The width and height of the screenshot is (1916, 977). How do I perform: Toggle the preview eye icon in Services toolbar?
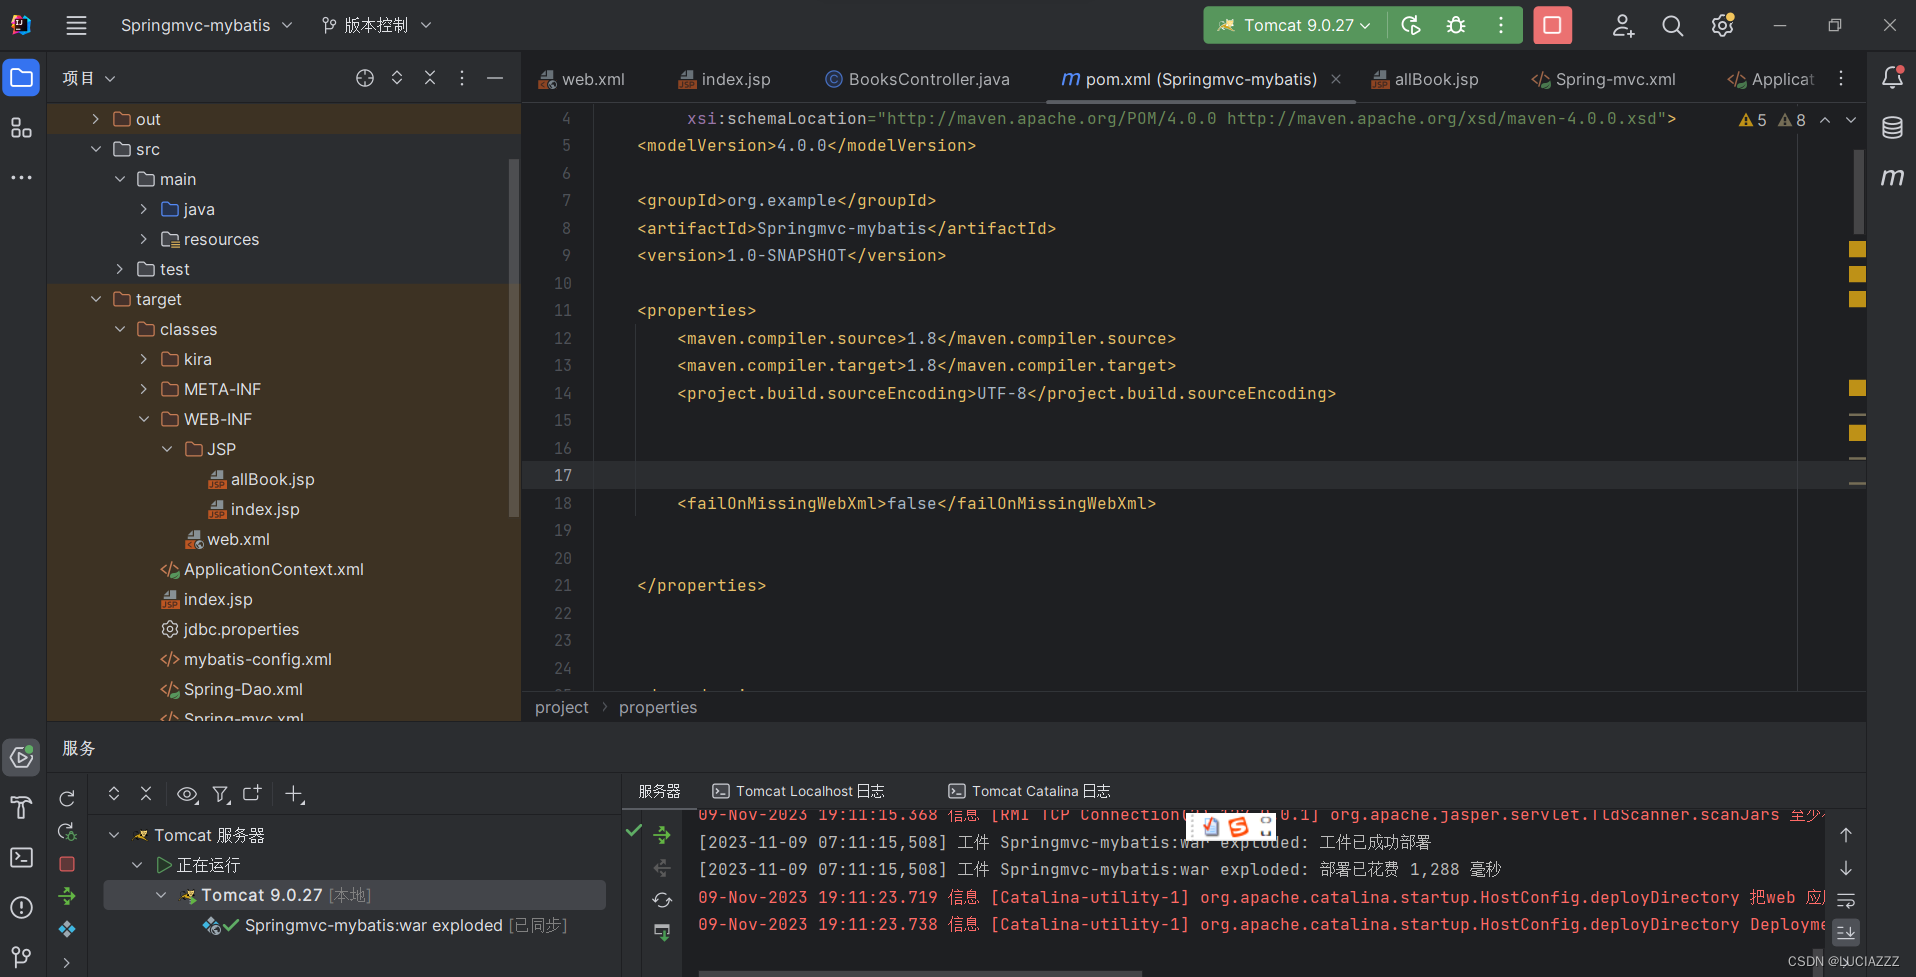tap(187, 793)
